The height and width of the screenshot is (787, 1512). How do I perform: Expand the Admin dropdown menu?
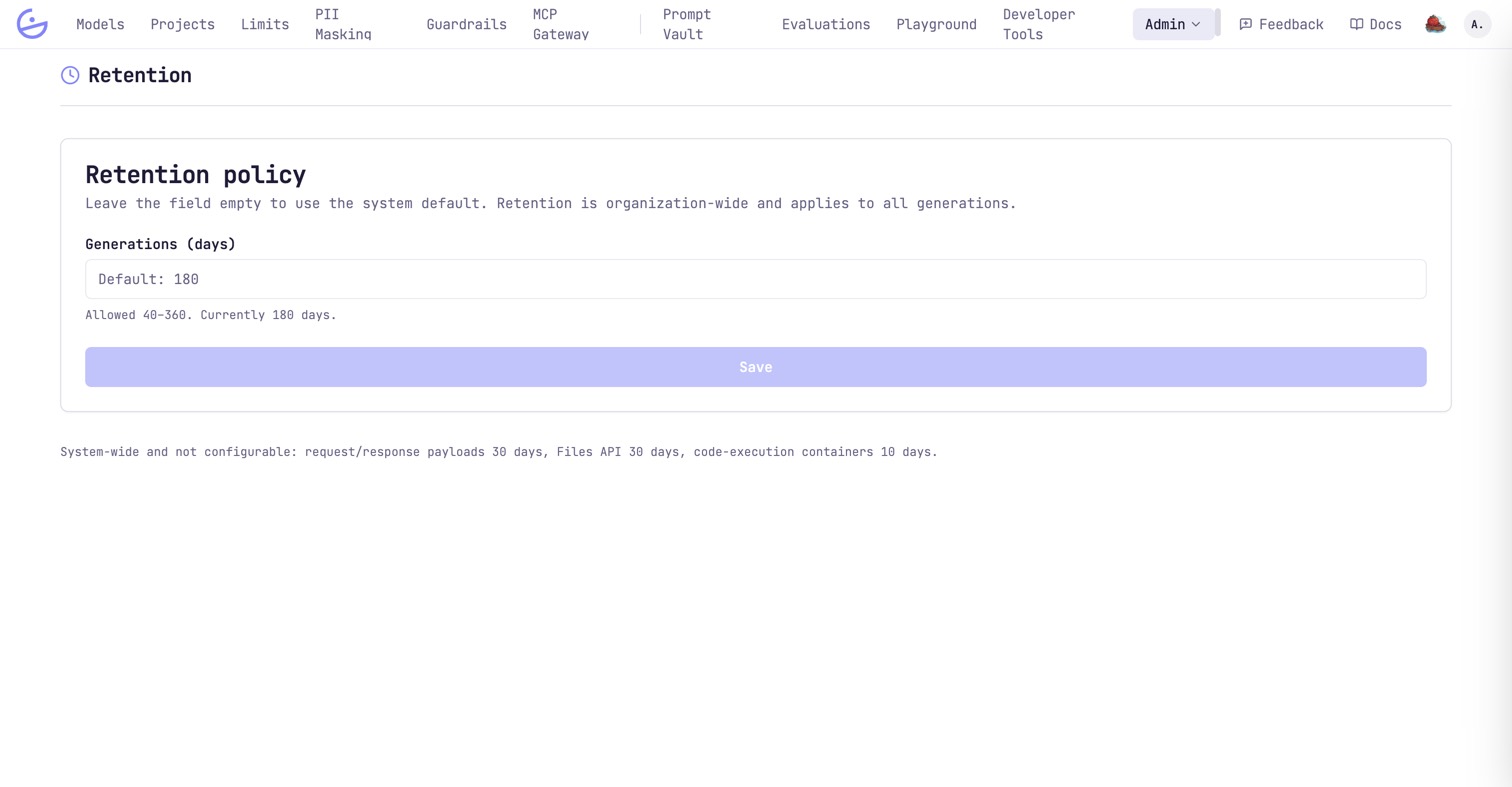(1173, 24)
